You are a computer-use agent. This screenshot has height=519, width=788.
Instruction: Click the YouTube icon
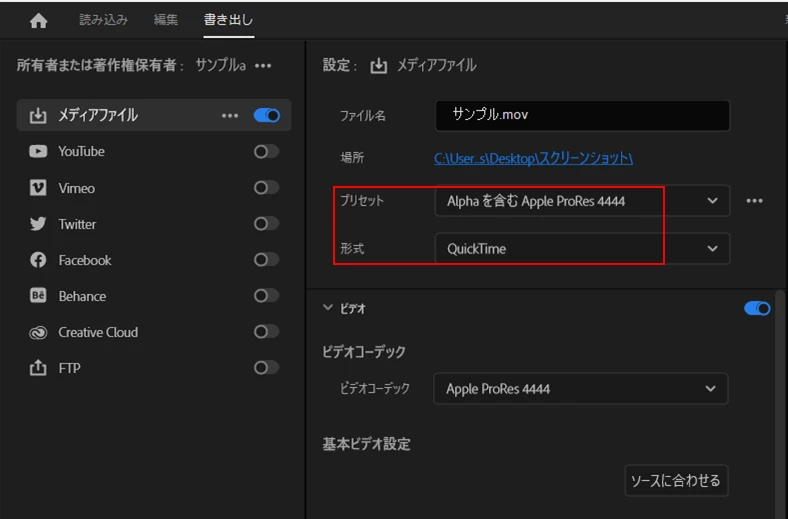38,151
